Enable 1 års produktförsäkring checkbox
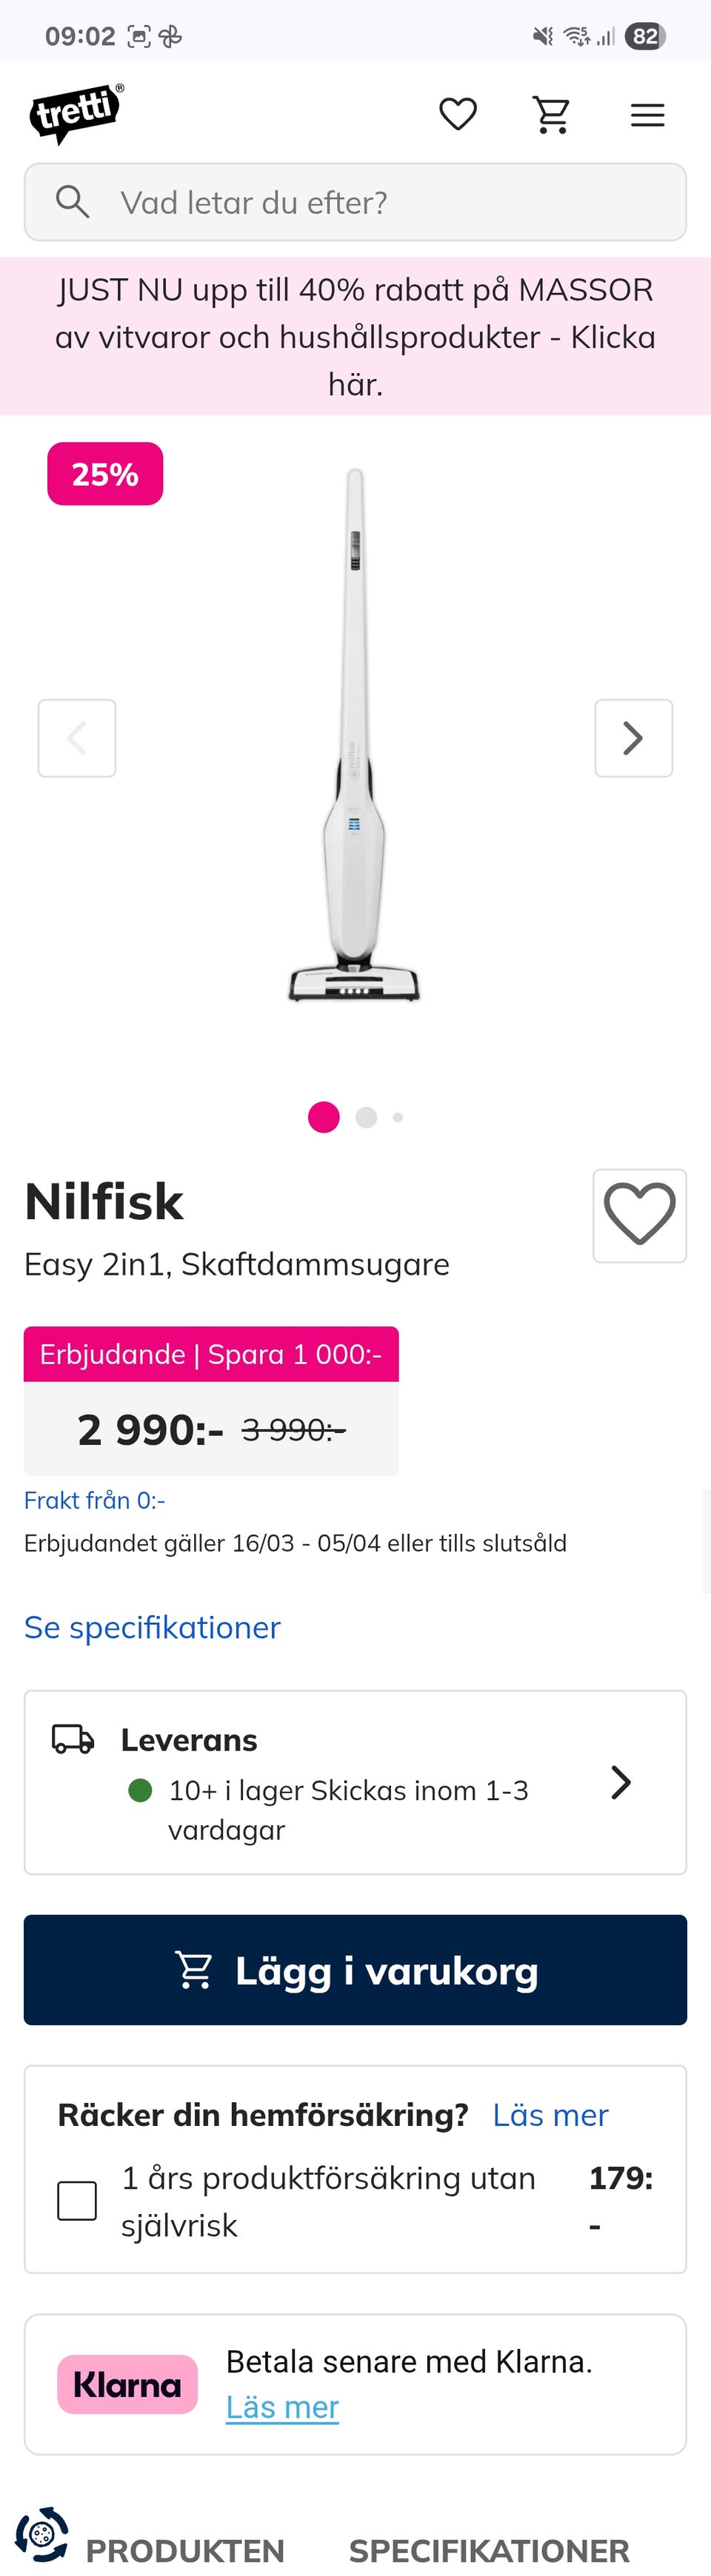 pyautogui.click(x=77, y=2200)
